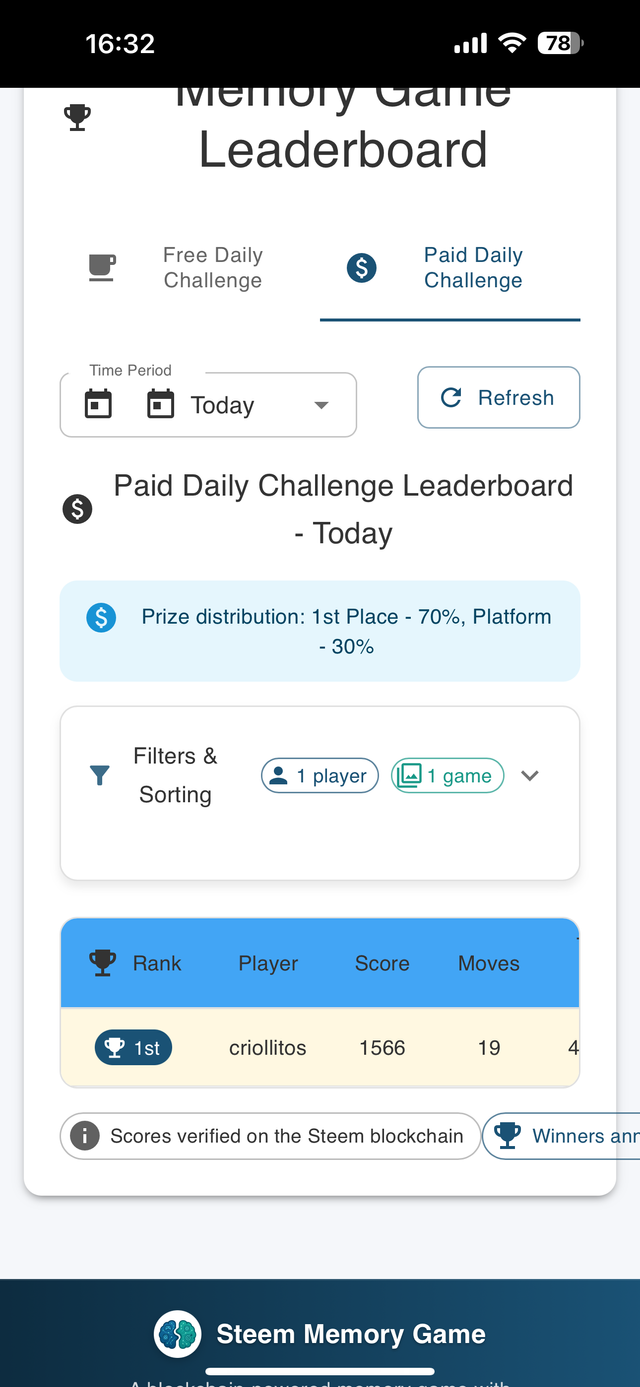Viewport: 640px width, 1387px height.
Task: Click the first calendar icon in Time Period
Action: click(98, 404)
